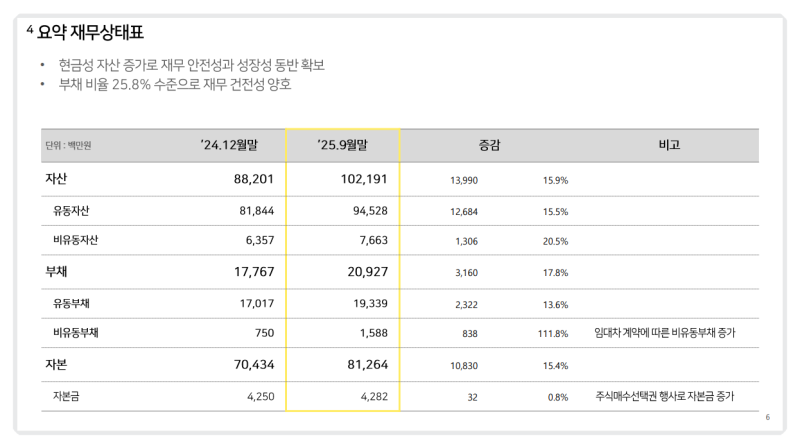Select the first bullet about 현금성 자산 증가
The width and height of the screenshot is (800, 448).
point(191,65)
